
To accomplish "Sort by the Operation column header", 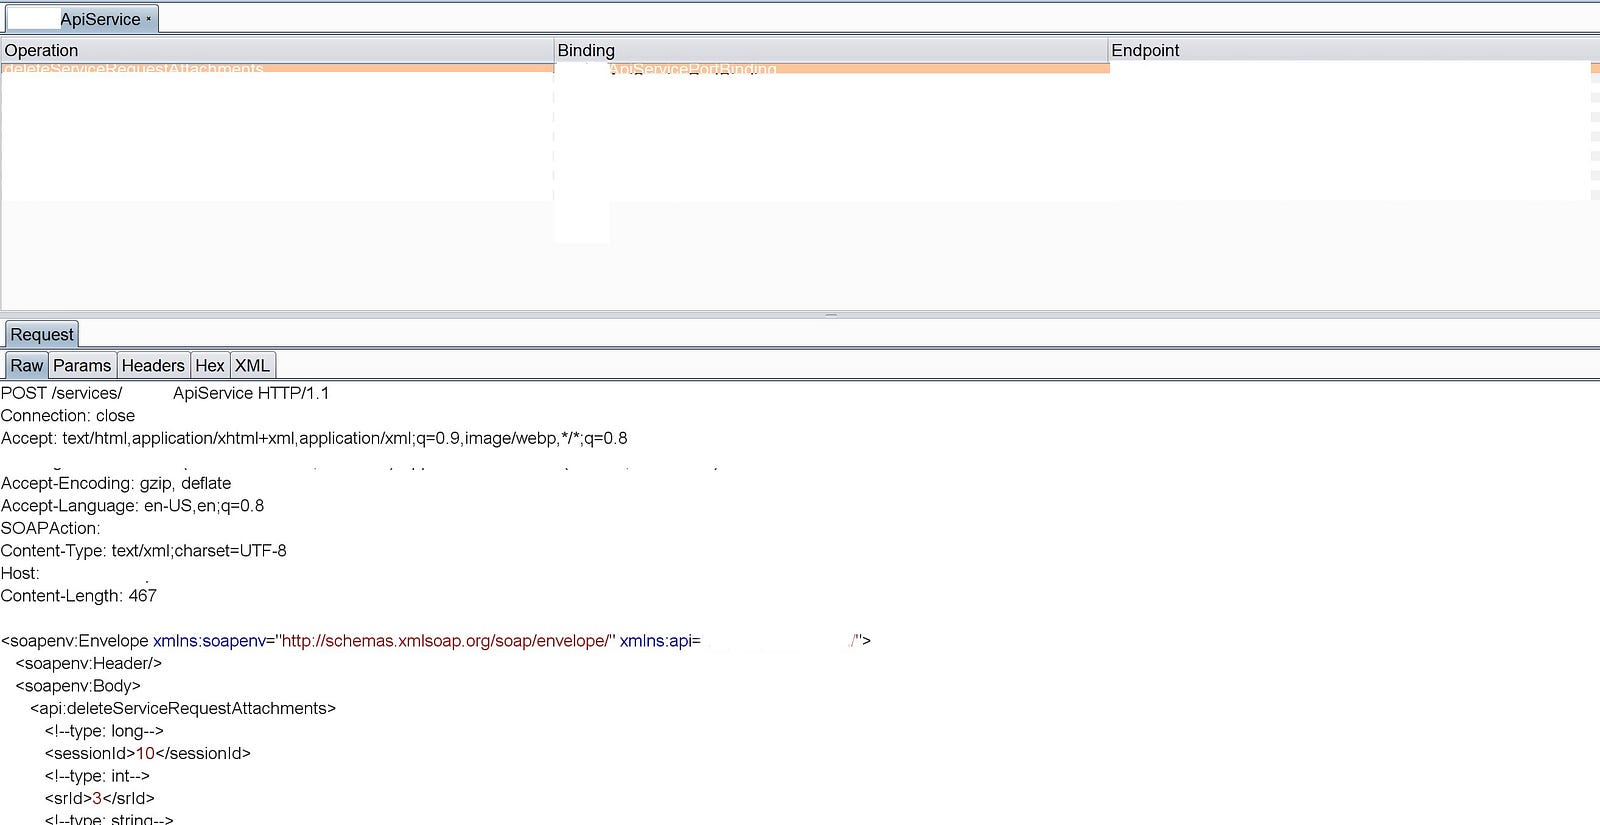I will click(277, 50).
